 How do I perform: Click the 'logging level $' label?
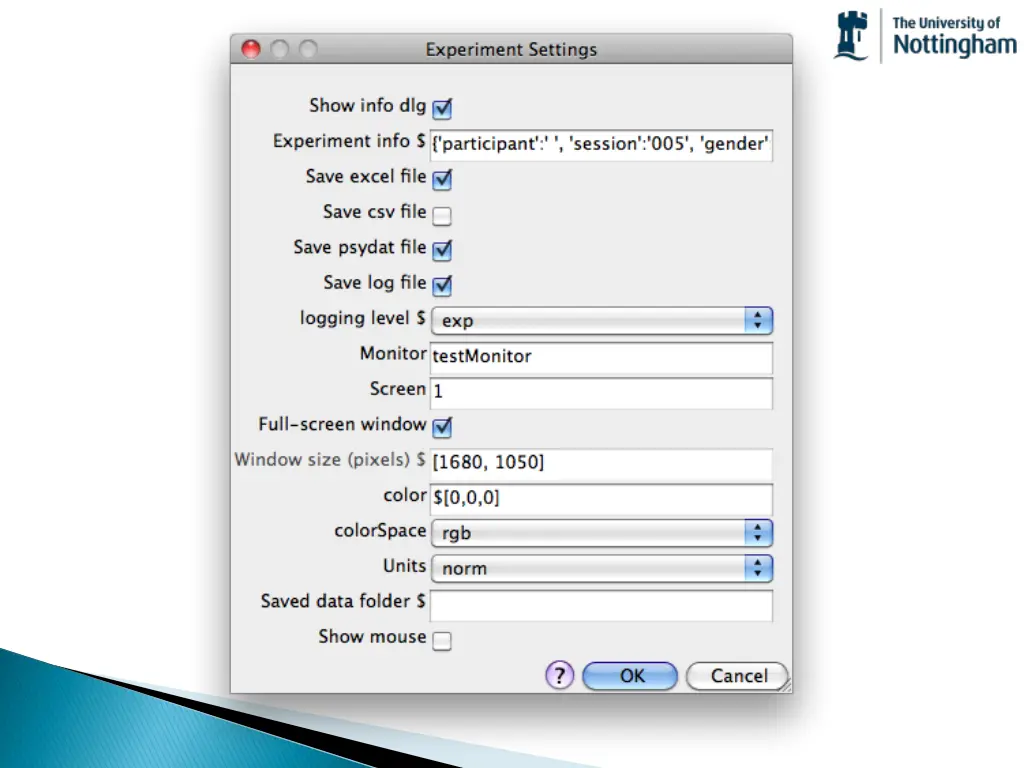[362, 318]
